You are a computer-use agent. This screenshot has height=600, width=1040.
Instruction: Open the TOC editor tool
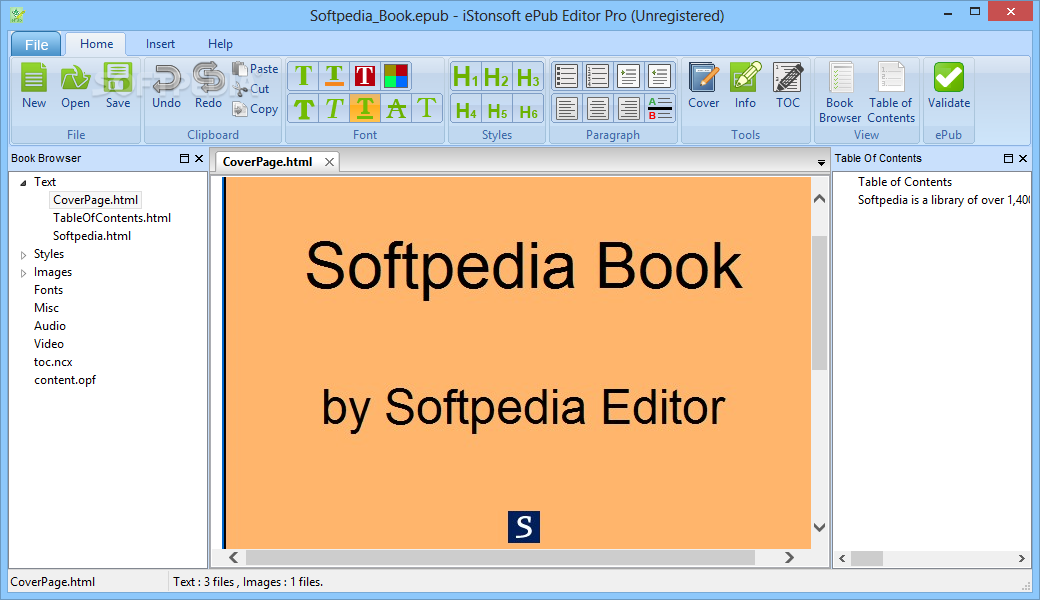[788, 86]
